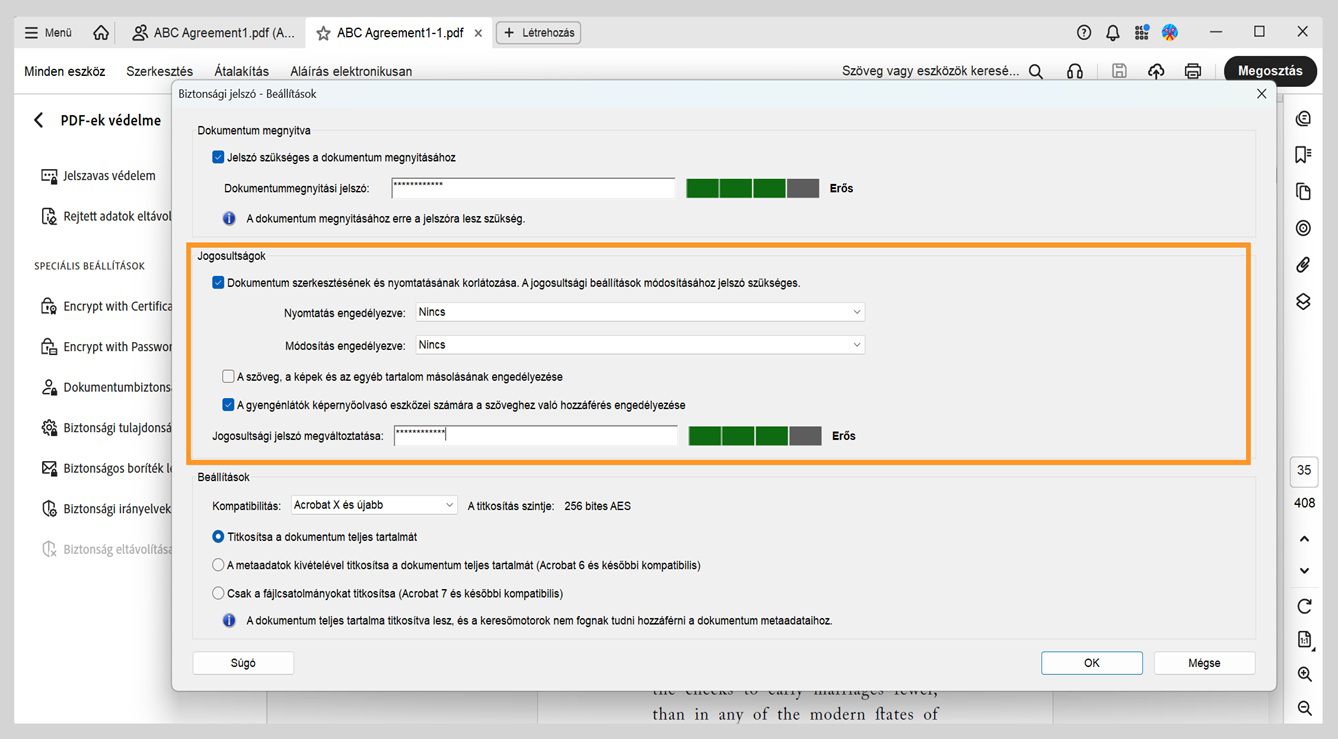Open the apps grid icon
The image size is (1338, 739).
[1141, 33]
